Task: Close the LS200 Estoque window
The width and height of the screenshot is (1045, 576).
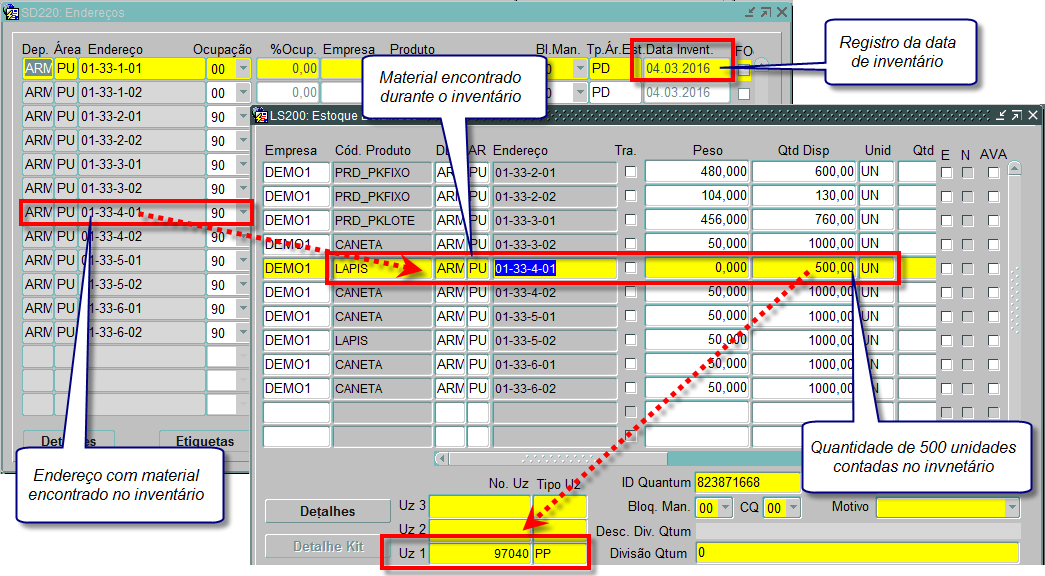Action: click(1033, 115)
